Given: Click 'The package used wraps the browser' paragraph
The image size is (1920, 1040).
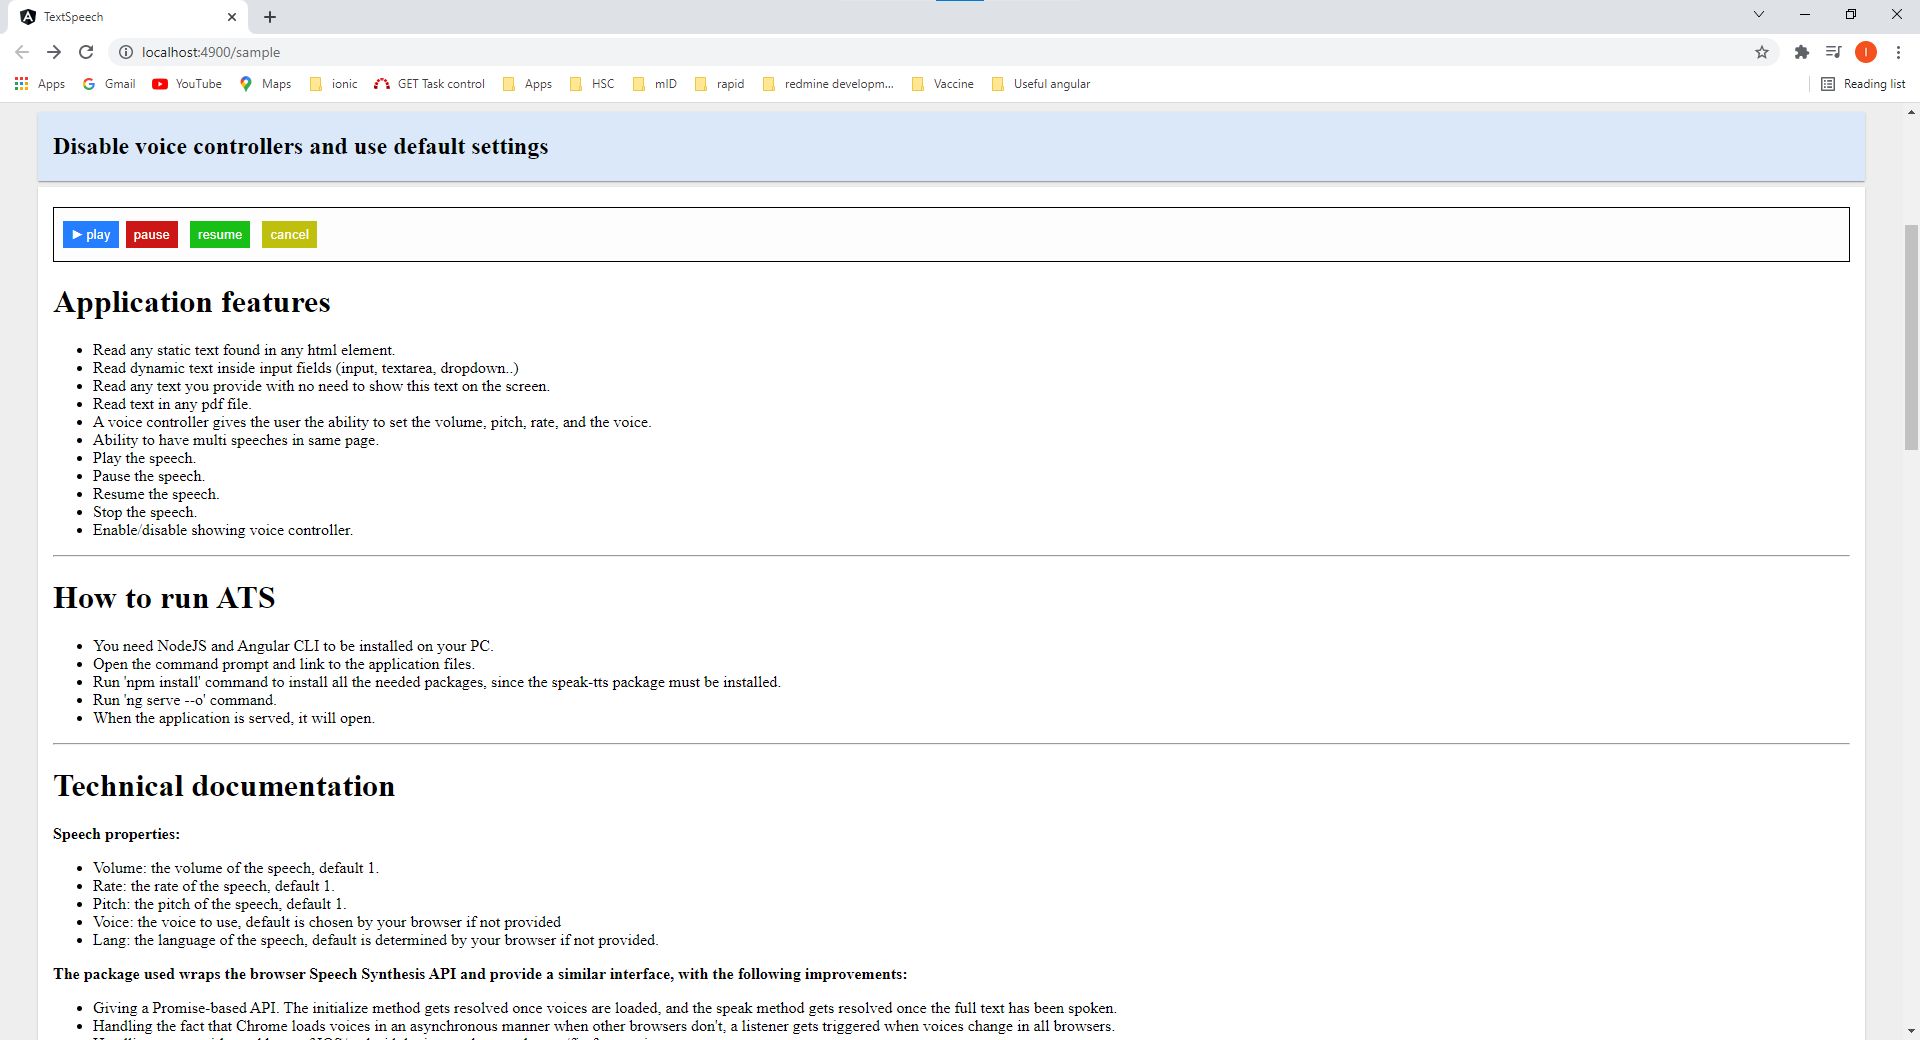Looking at the screenshot, I should pos(480,974).
